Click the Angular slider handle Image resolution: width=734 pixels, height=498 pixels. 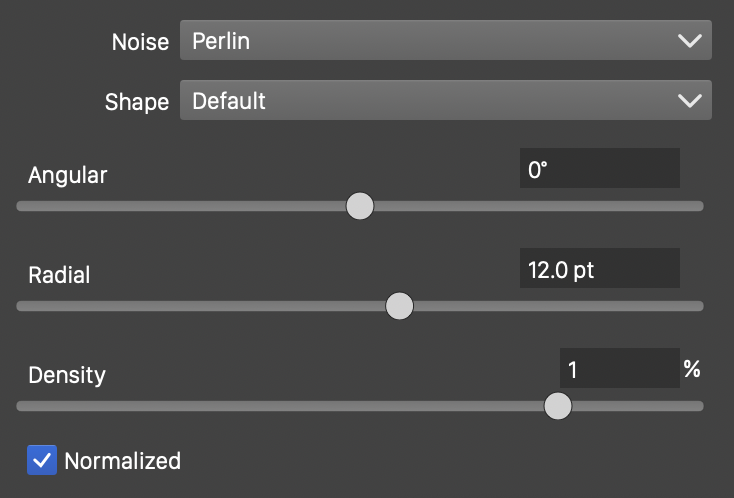coord(360,207)
